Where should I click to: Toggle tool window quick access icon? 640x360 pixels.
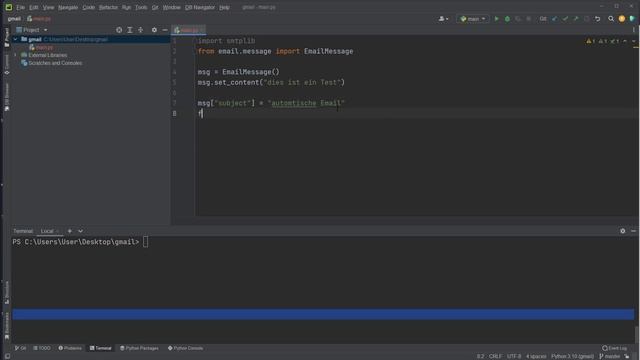pos(7,356)
